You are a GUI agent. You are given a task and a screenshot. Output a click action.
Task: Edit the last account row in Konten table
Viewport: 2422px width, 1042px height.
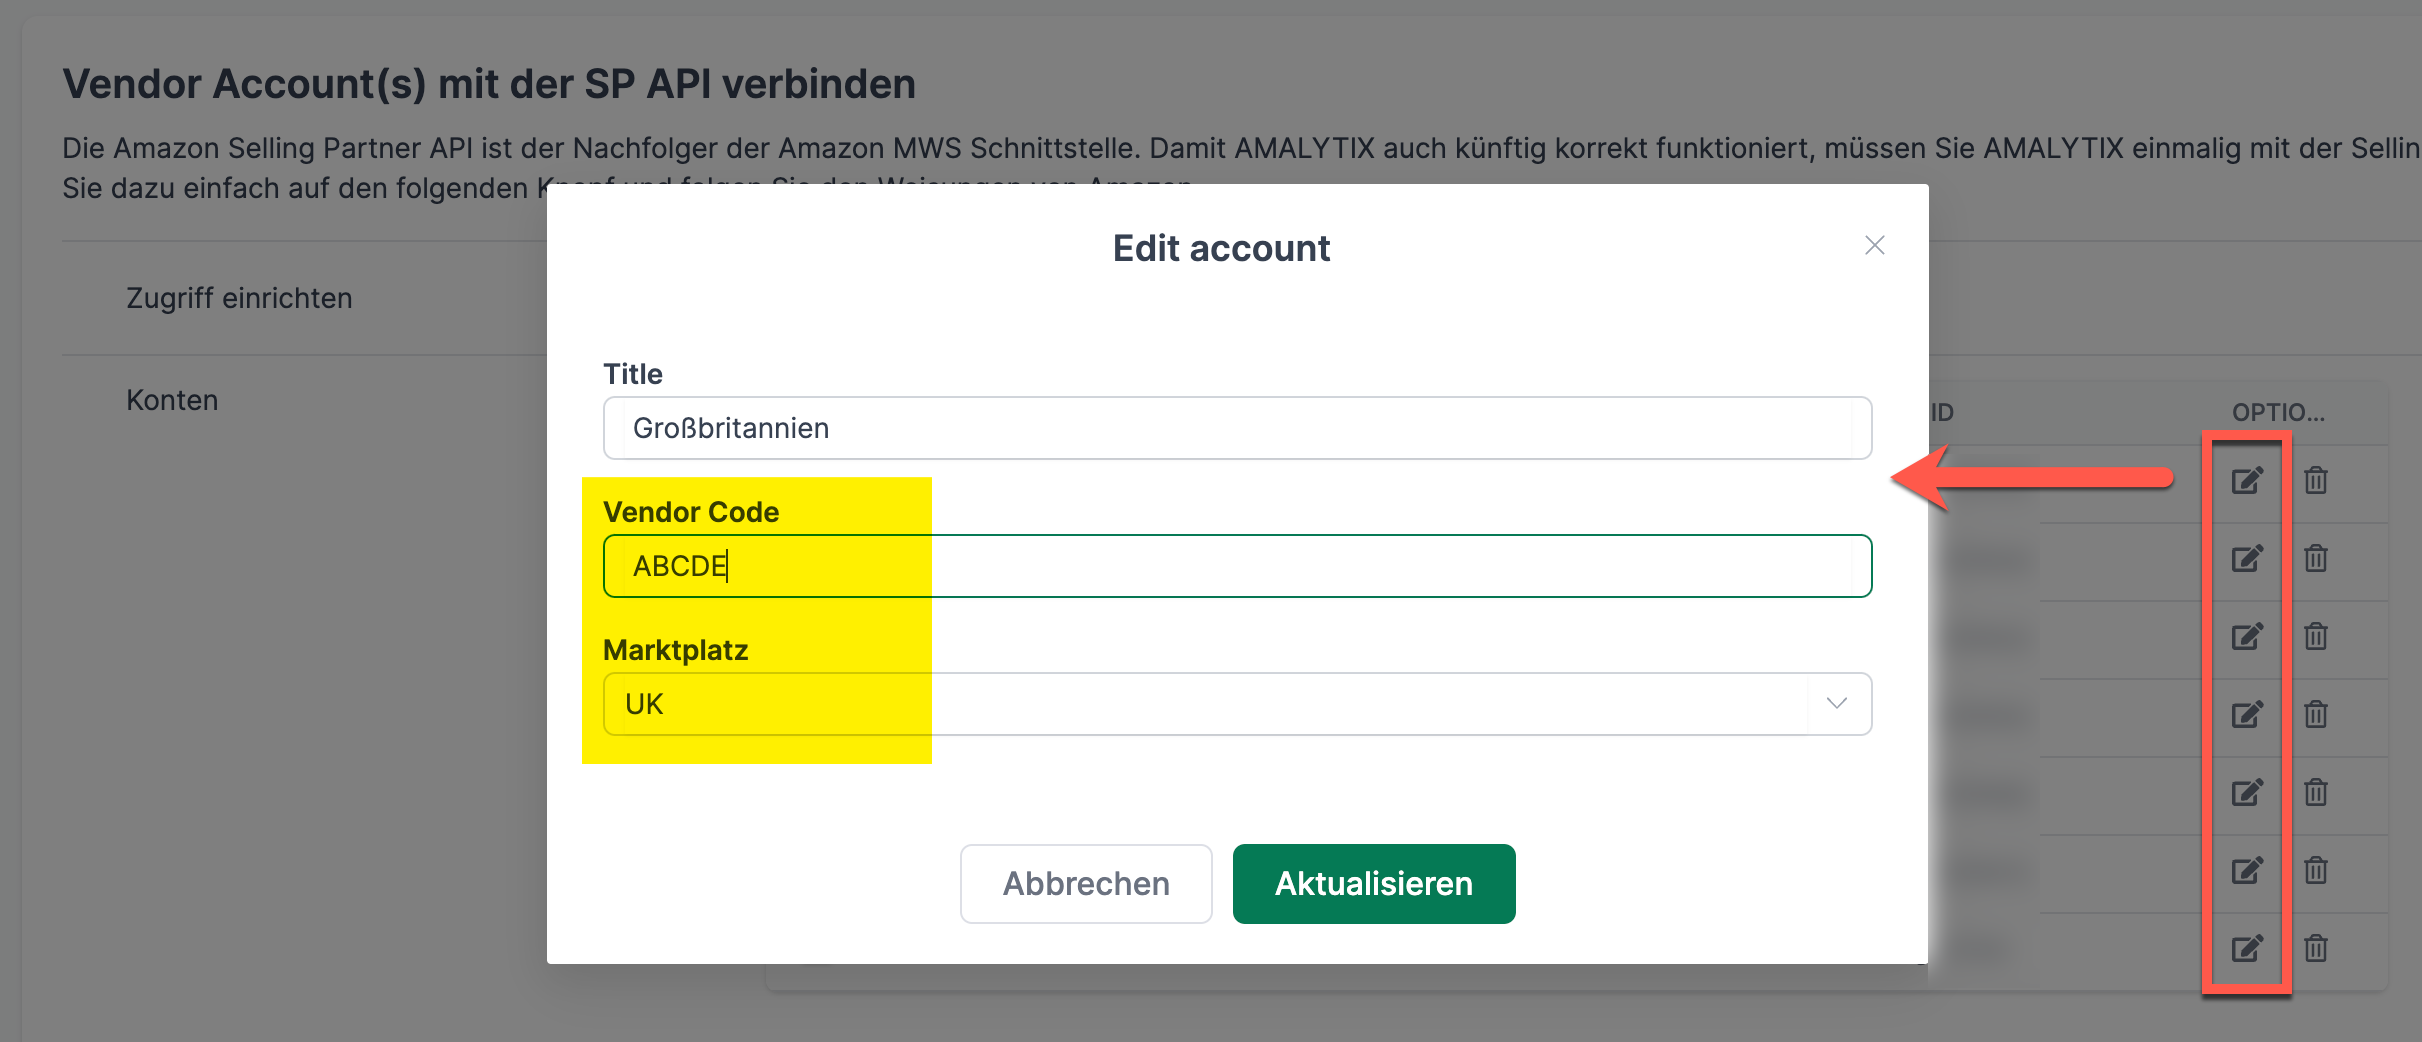2247,949
